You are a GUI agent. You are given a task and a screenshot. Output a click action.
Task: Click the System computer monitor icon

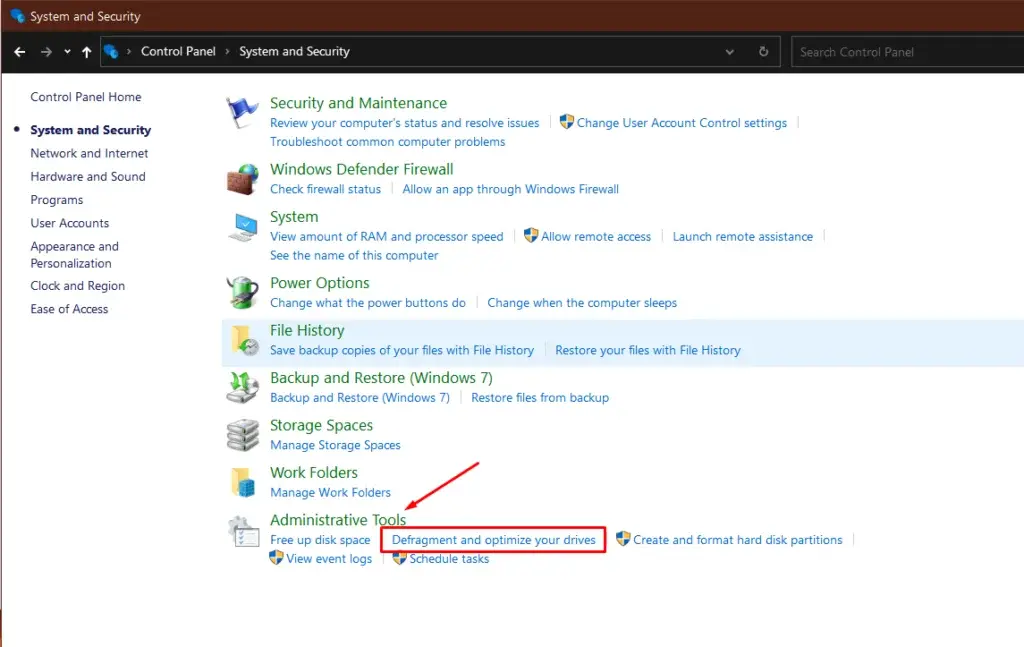(x=243, y=227)
